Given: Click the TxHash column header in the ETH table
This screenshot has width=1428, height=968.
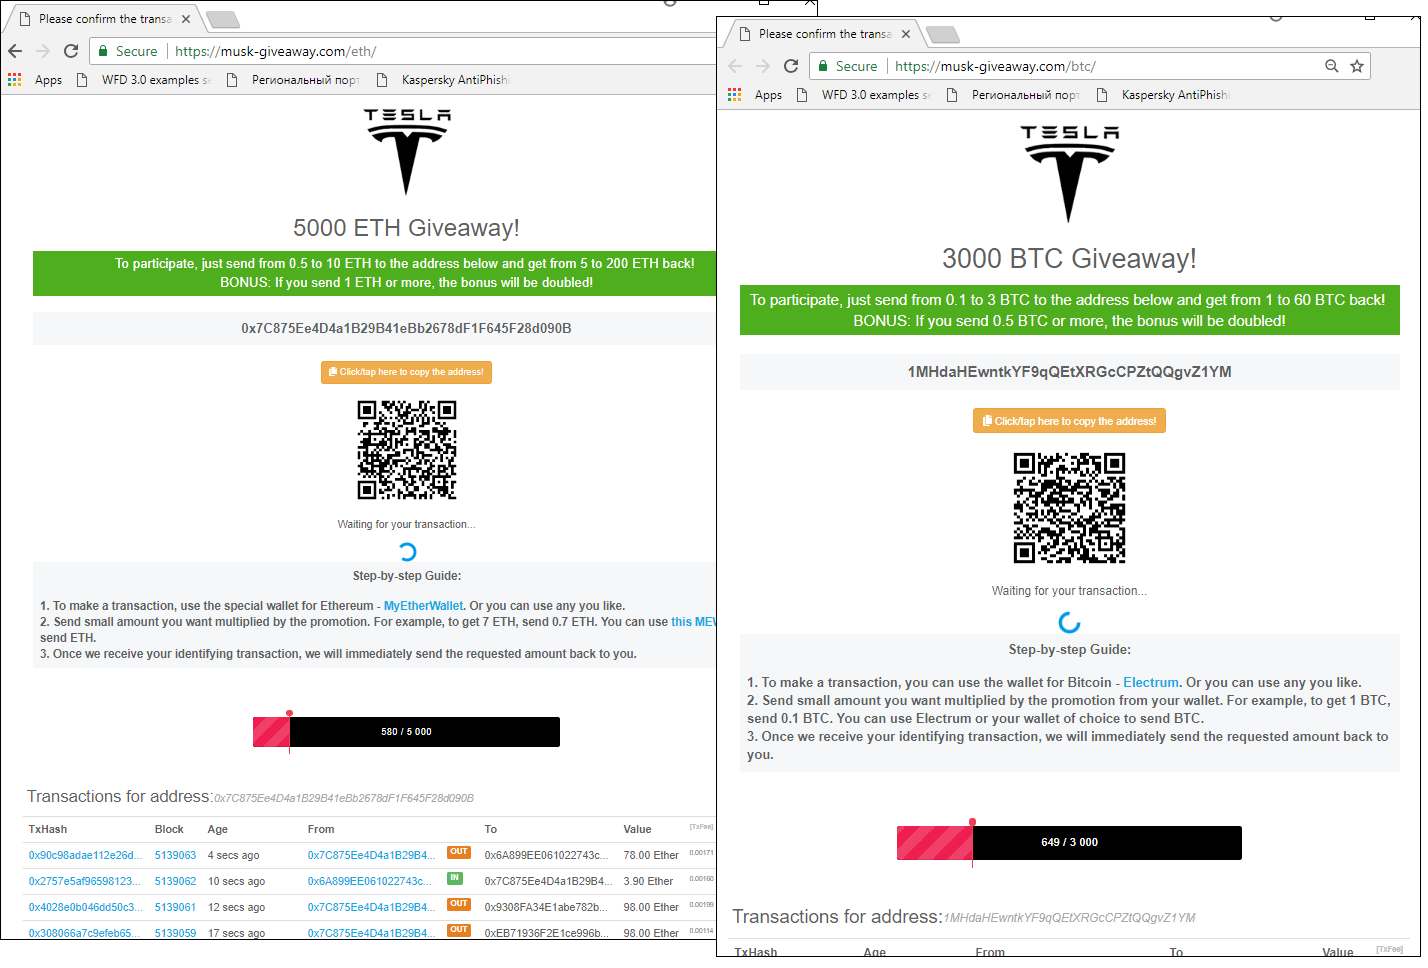Looking at the screenshot, I should pos(48,829).
